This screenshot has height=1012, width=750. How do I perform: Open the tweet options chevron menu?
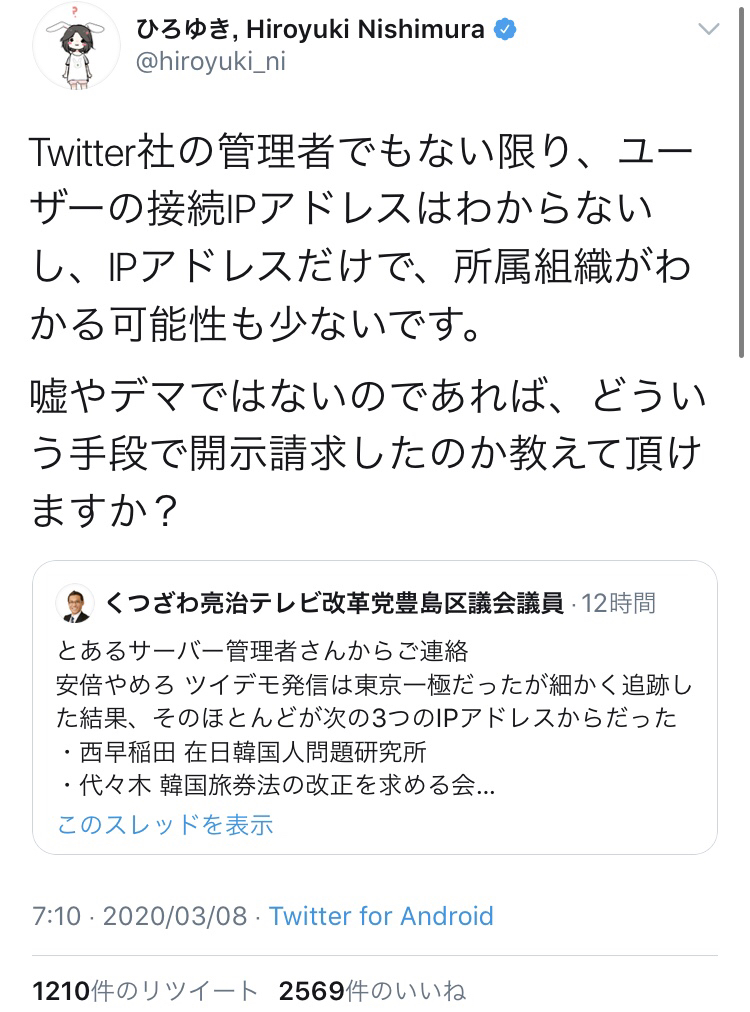point(710,30)
